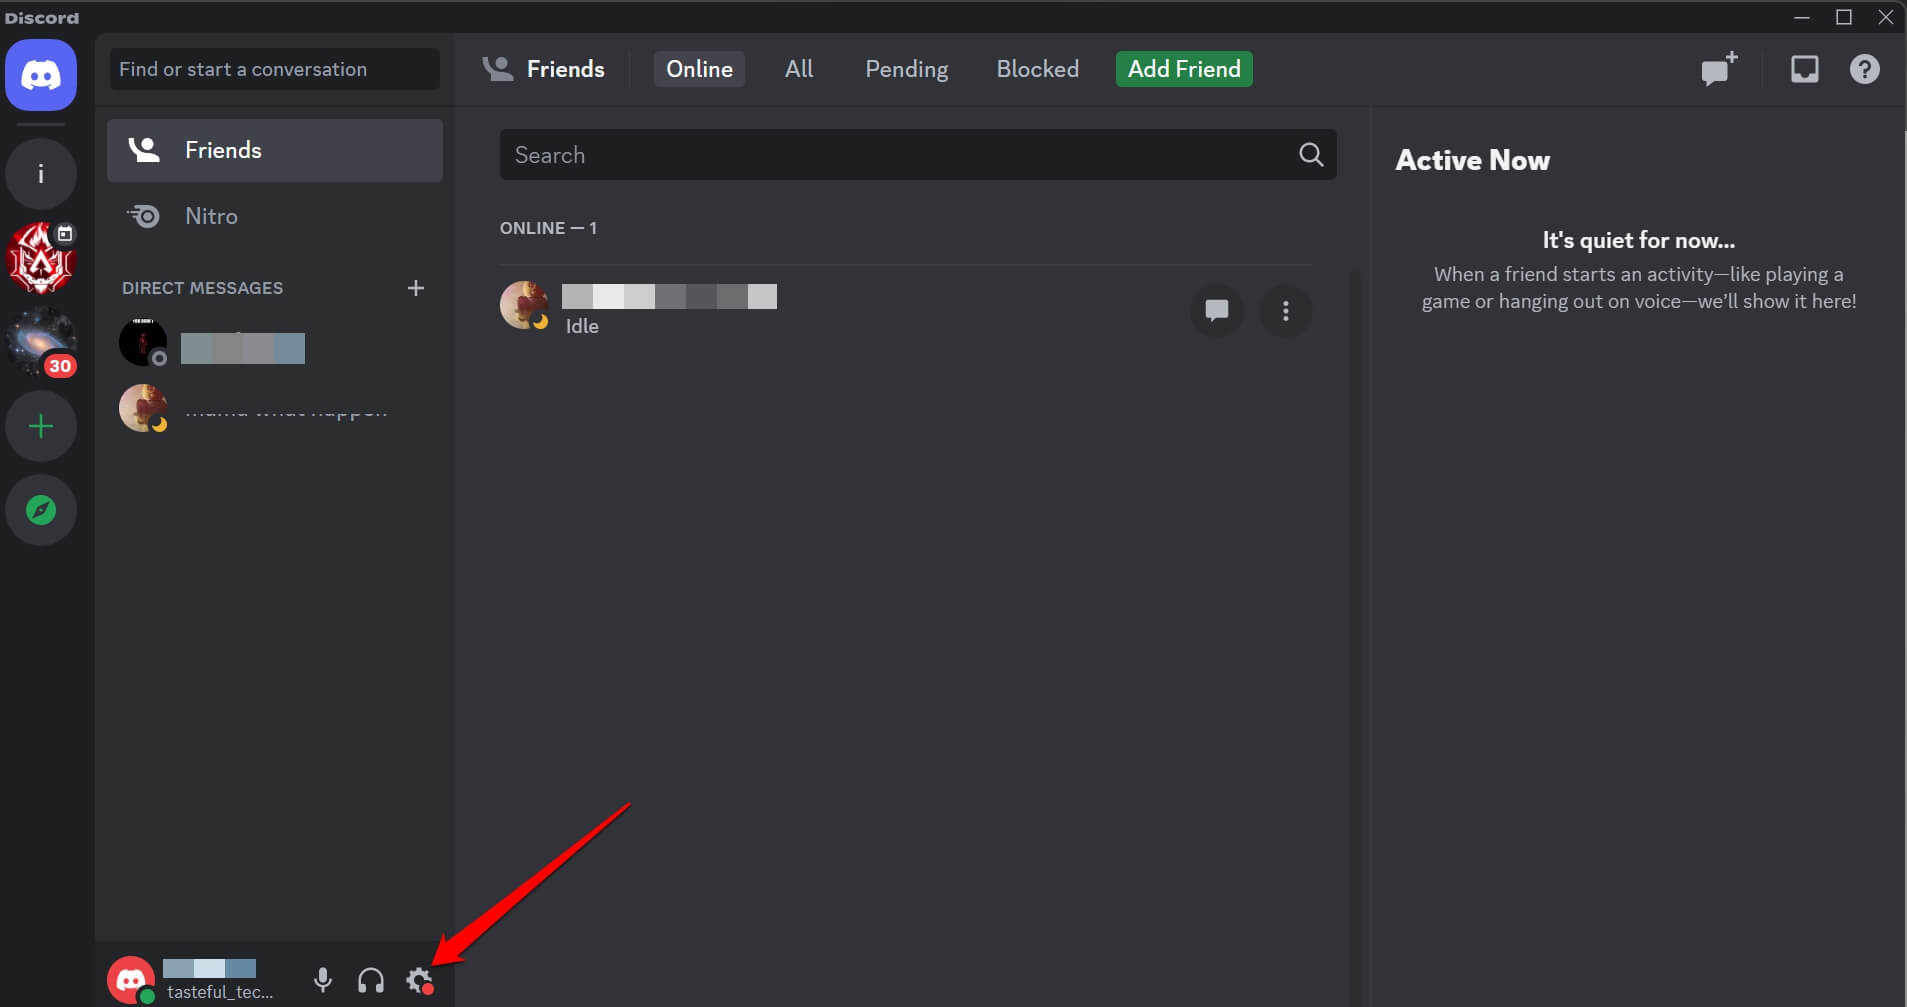
Task: Open Discord home direct messages icon
Action: (x=41, y=75)
